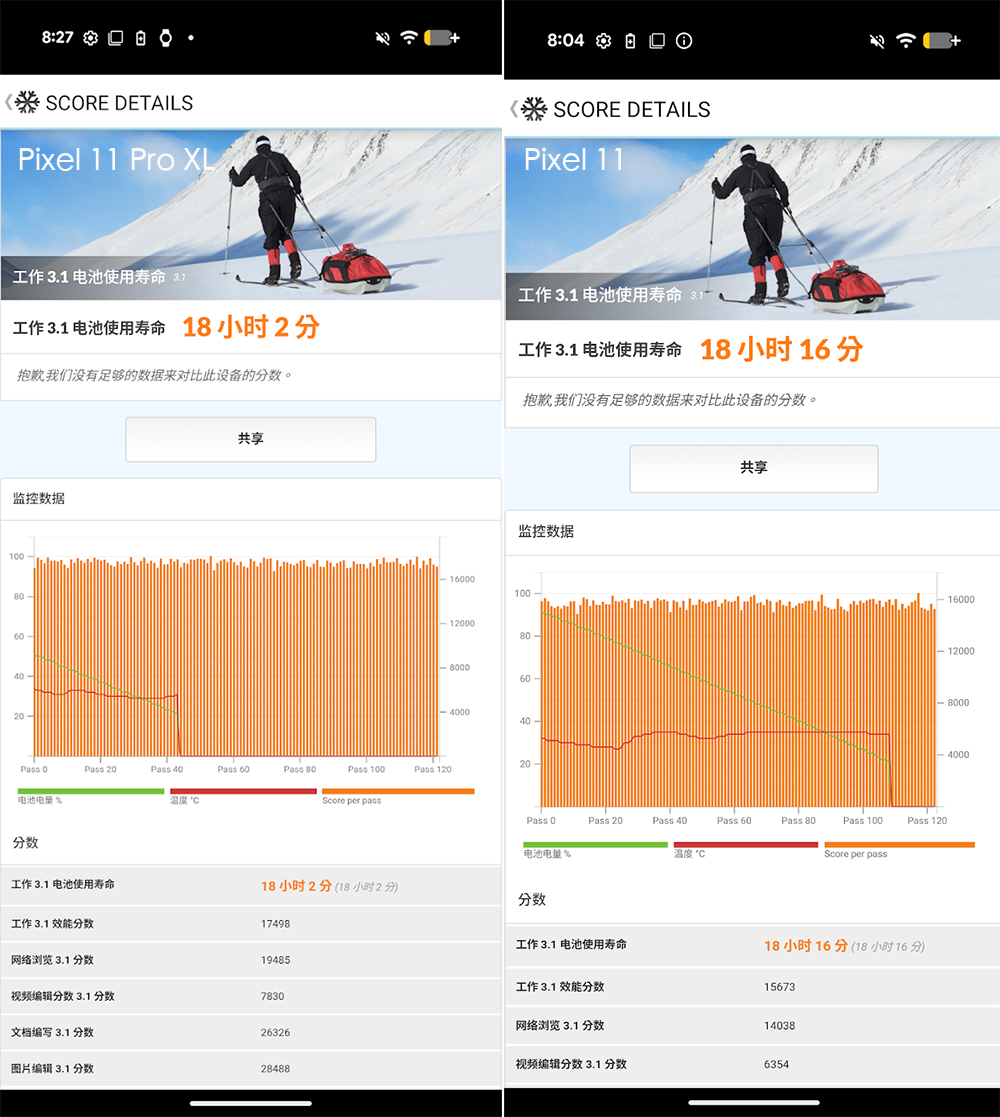1000x1117 pixels.
Task: Tap the 抱歉 insufficient data notice on Pixel 11 Pro XL
Action: click(x=154, y=375)
